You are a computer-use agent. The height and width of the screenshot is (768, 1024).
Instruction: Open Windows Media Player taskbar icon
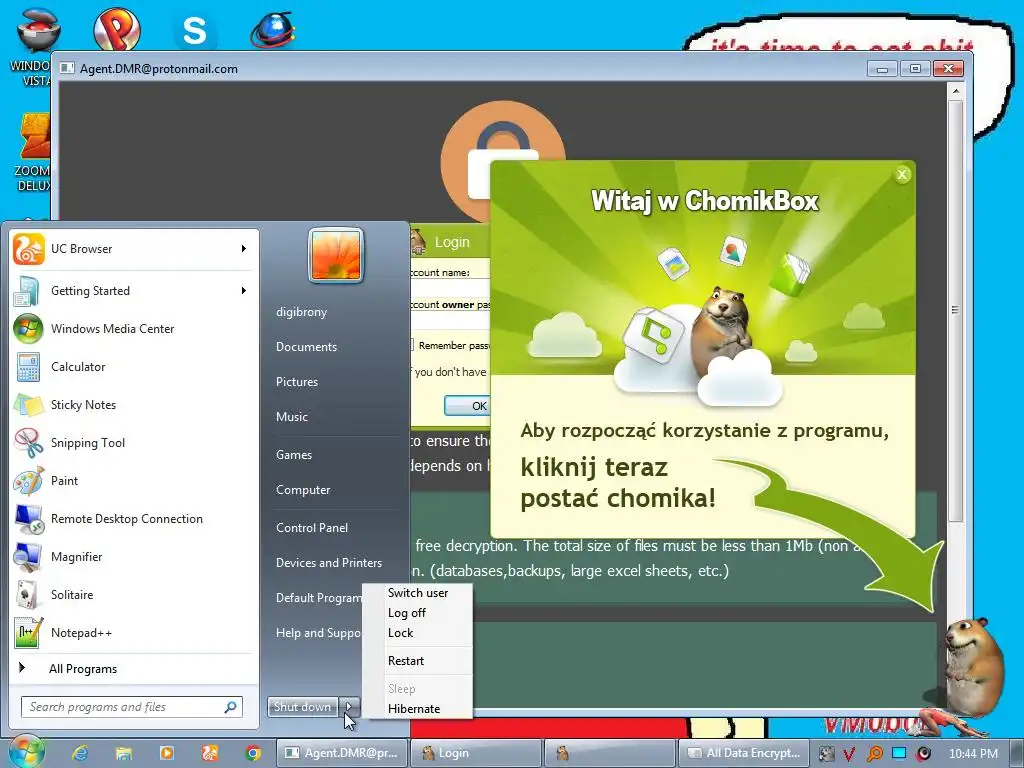coord(167,753)
